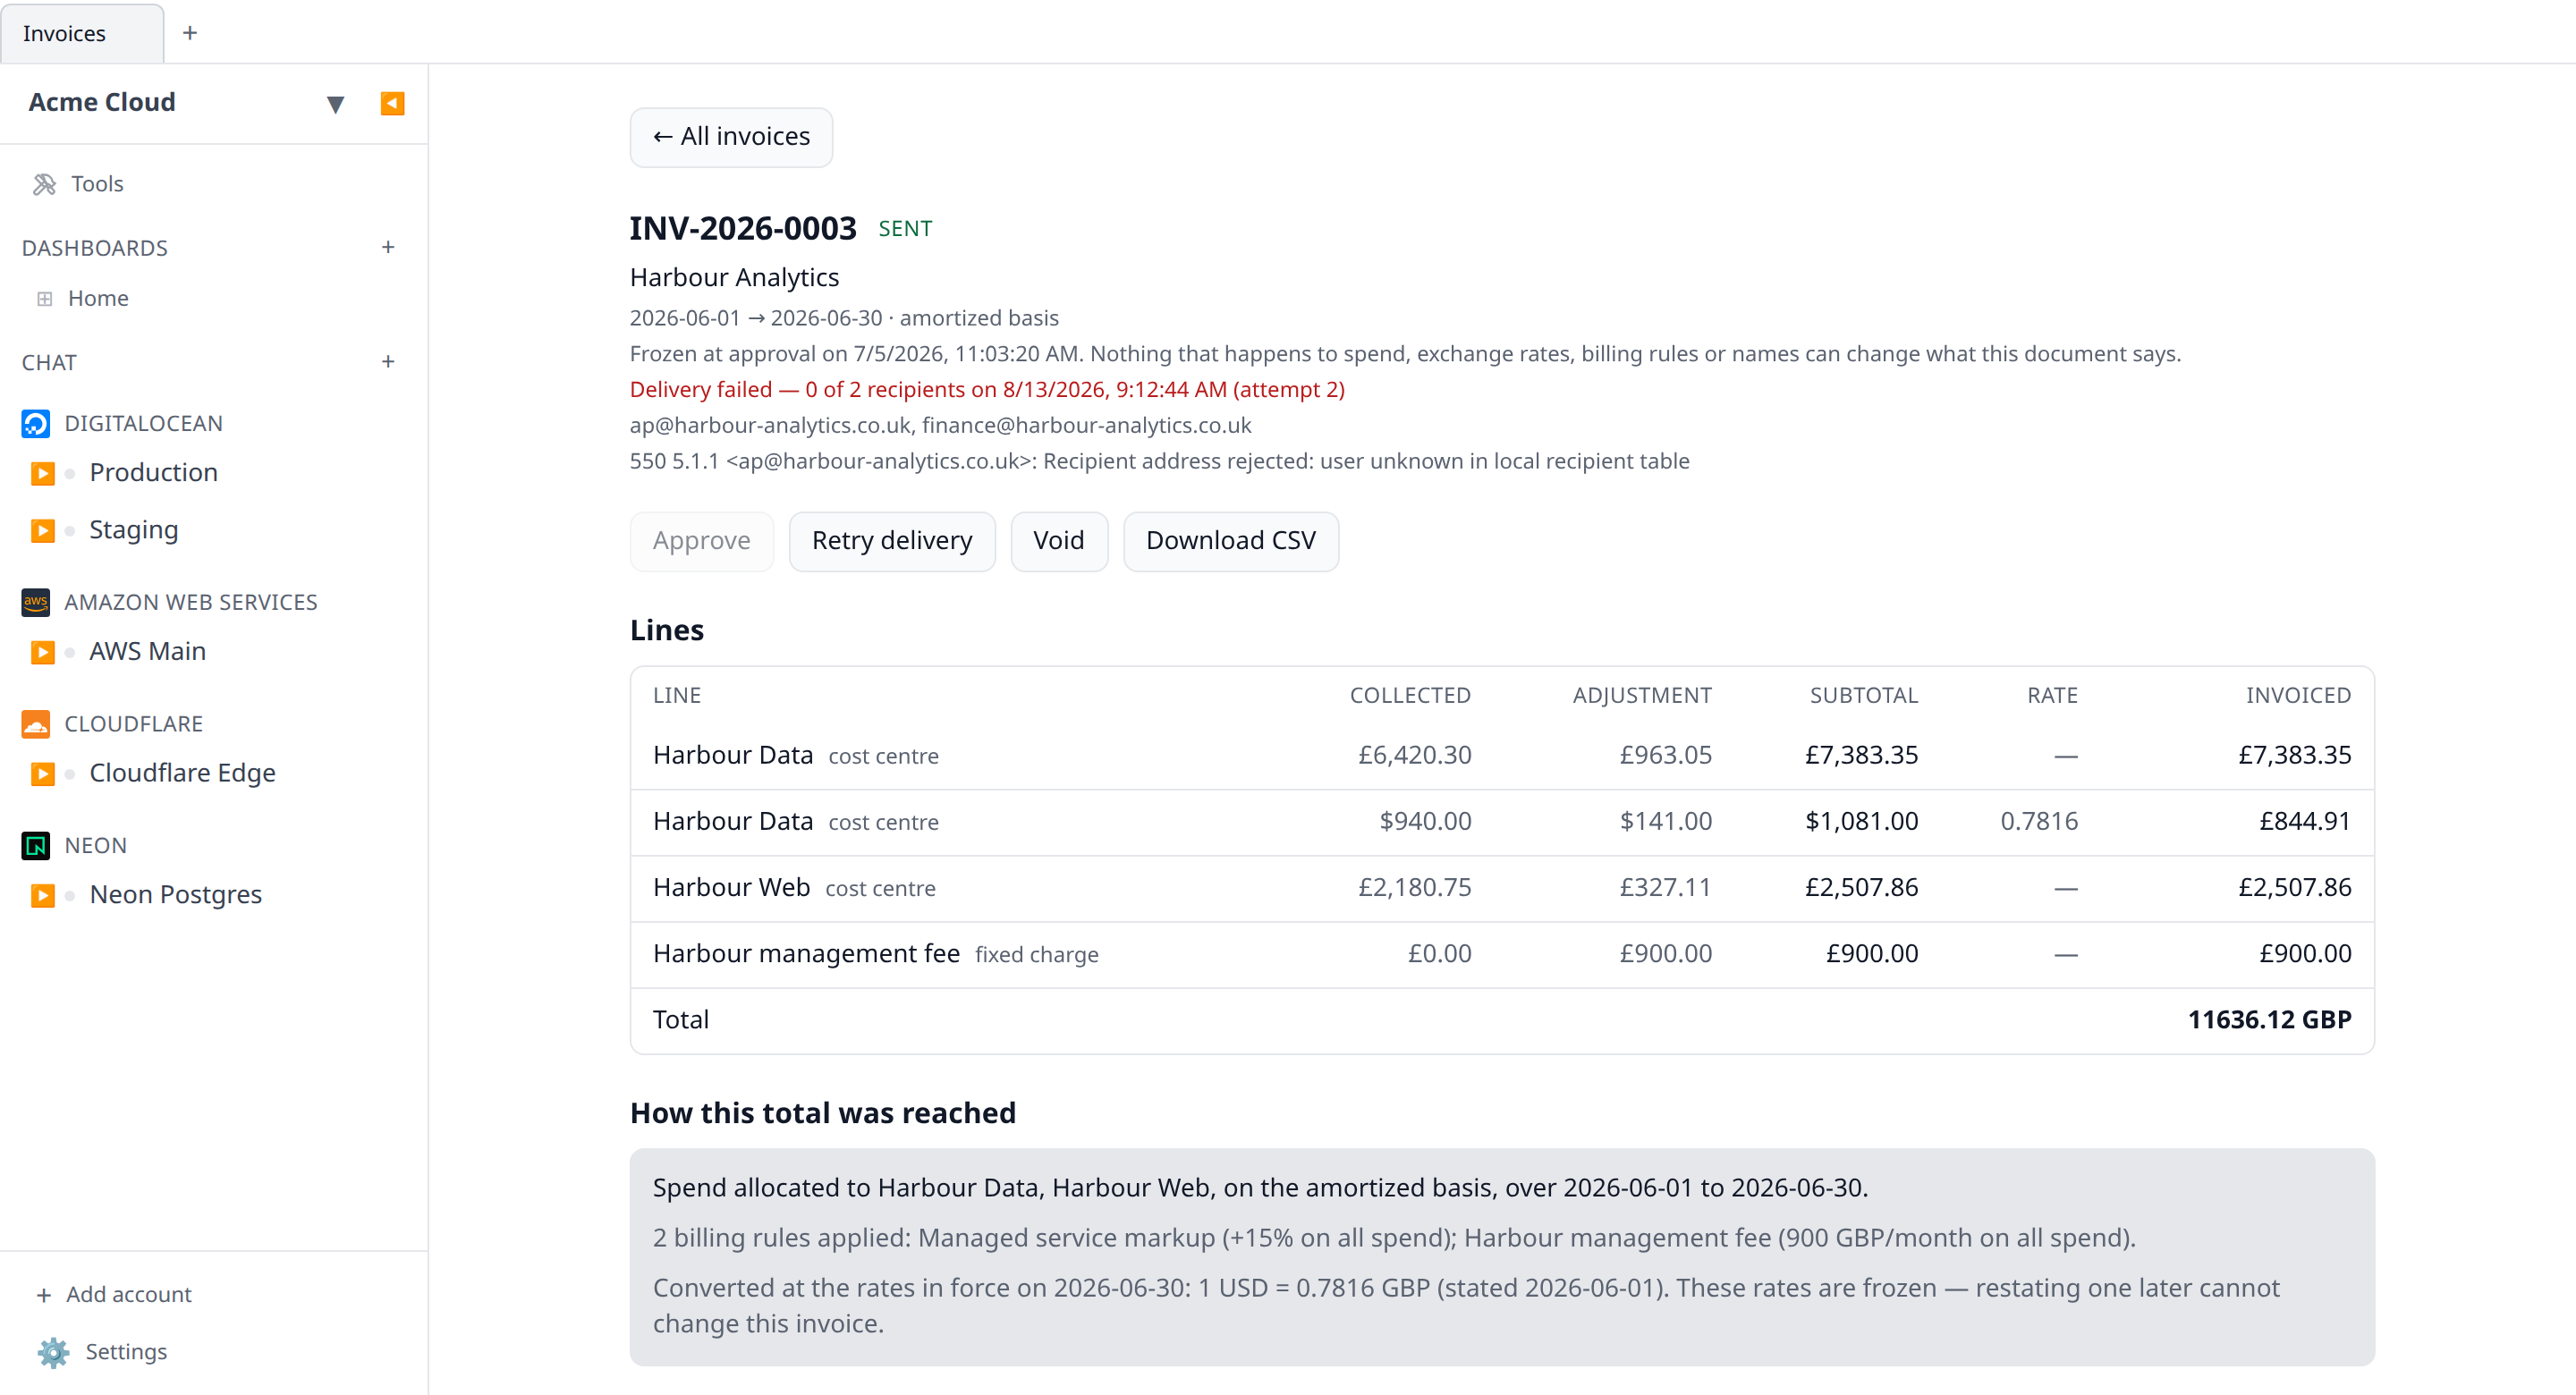Click the plus icon beside Dashboards

388,247
